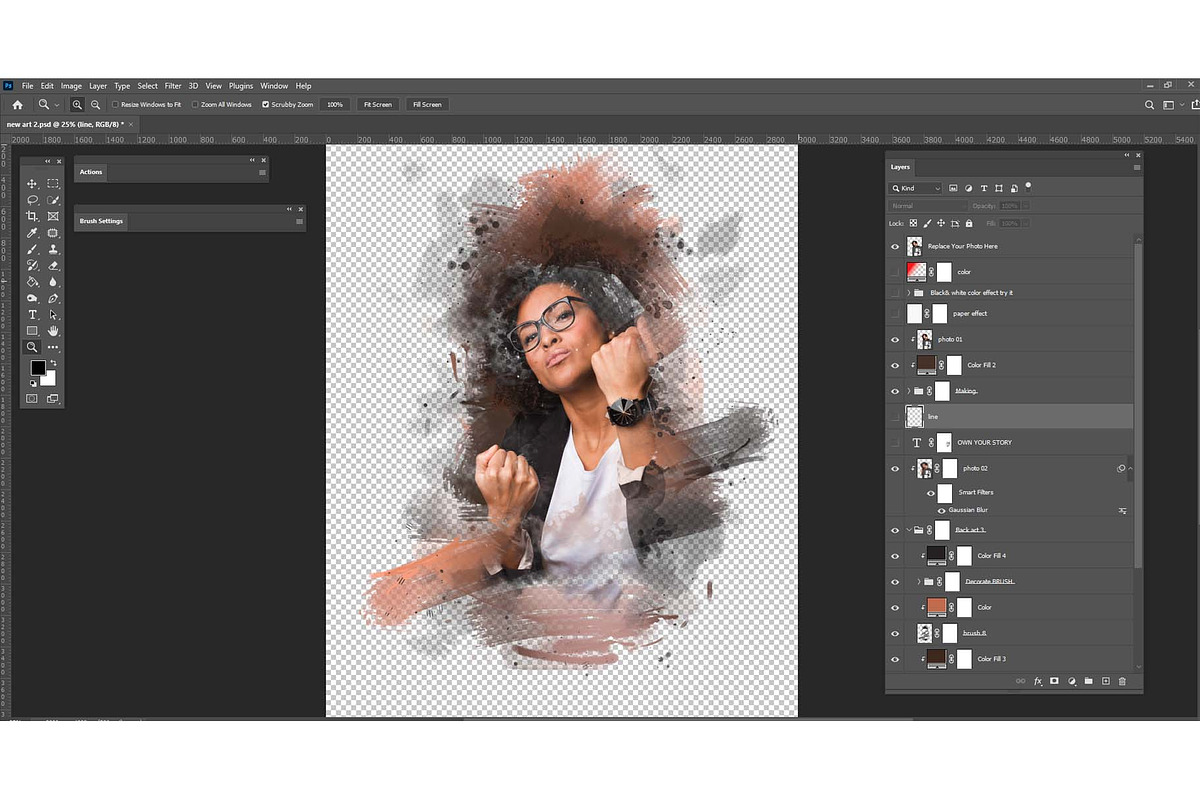
Task: Filter layers by type layers icon
Action: point(984,188)
